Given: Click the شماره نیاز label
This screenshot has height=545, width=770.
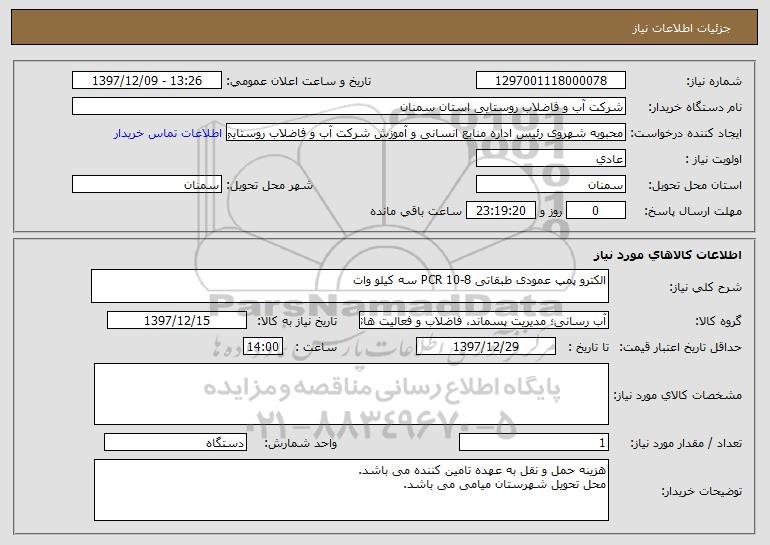Looking at the screenshot, I should pyautogui.click(x=714, y=81).
